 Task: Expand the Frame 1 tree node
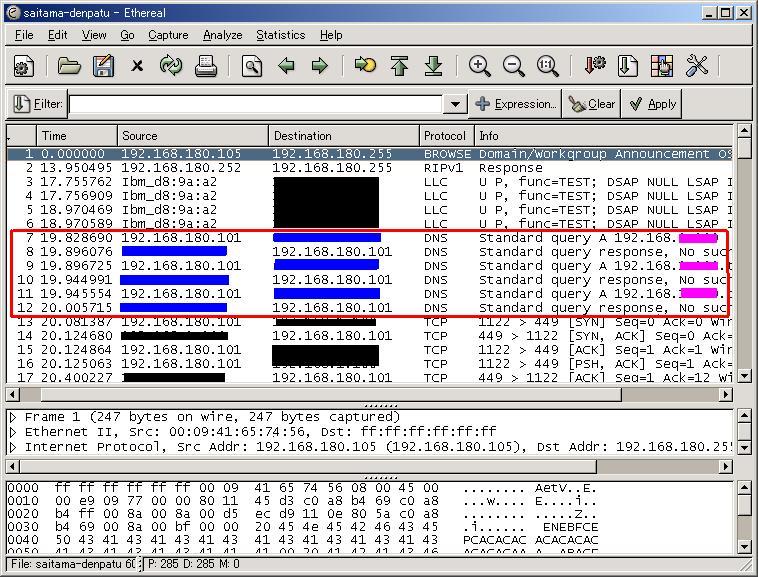point(14,417)
